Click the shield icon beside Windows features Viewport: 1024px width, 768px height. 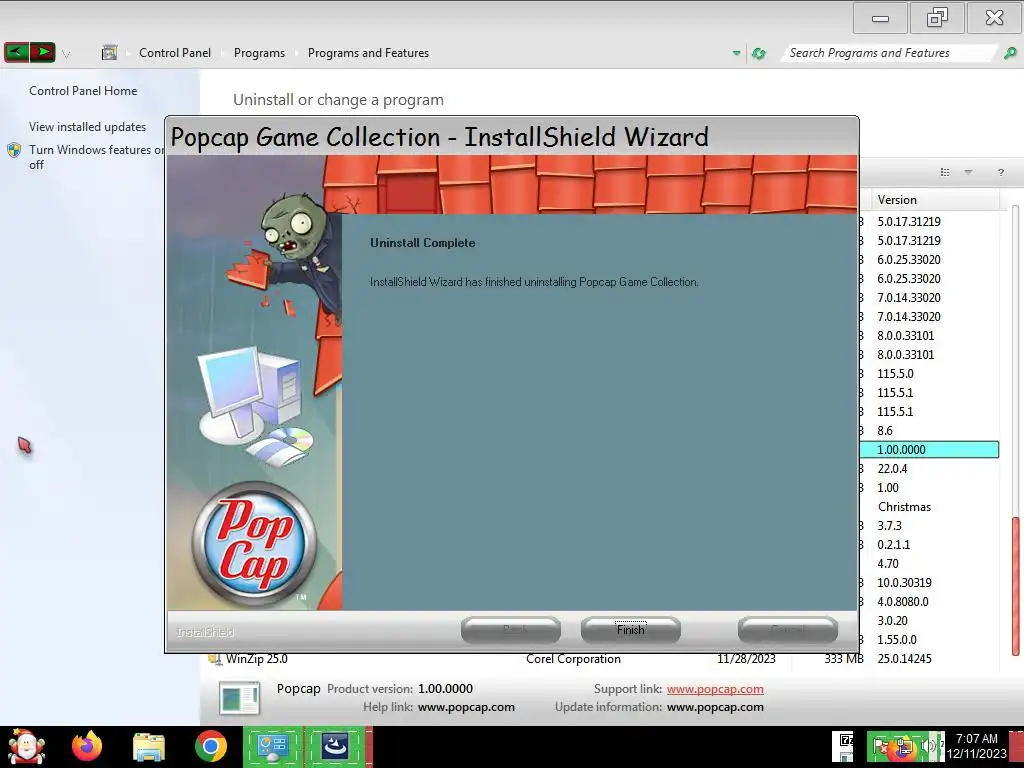14,150
